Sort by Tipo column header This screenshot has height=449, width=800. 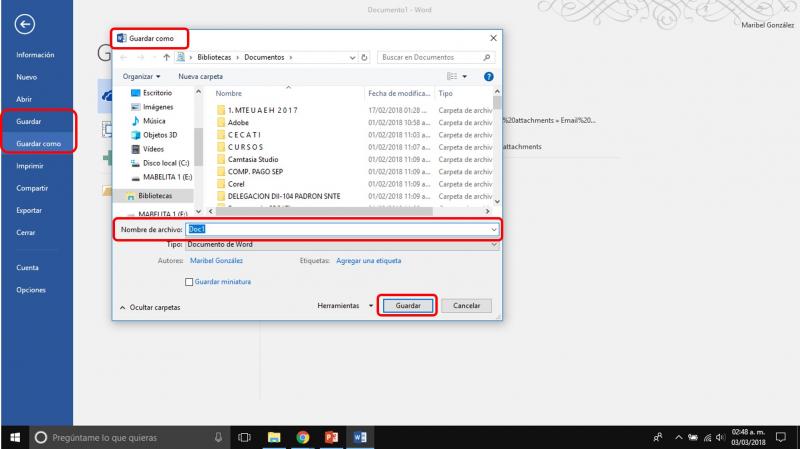(x=445, y=93)
